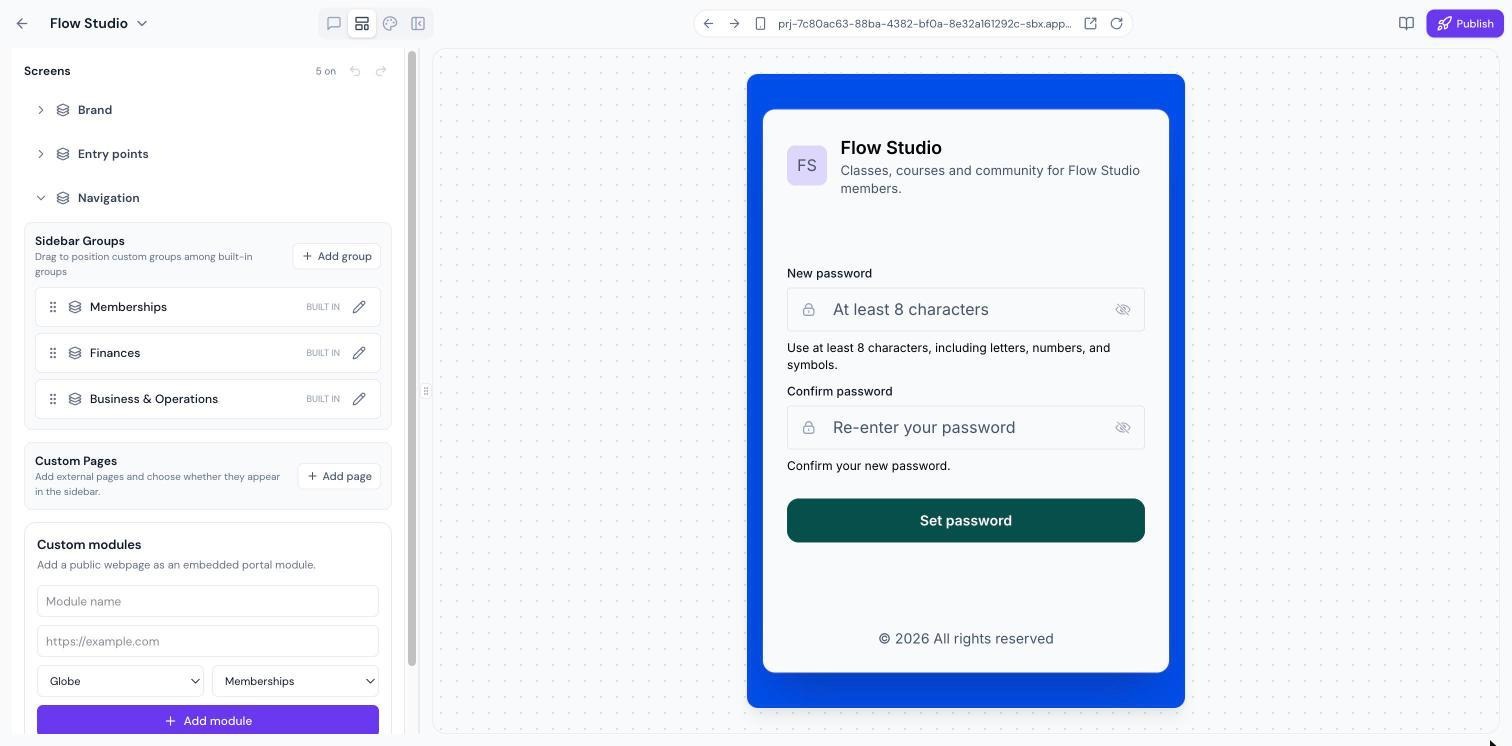Publish the project

coord(1465,23)
